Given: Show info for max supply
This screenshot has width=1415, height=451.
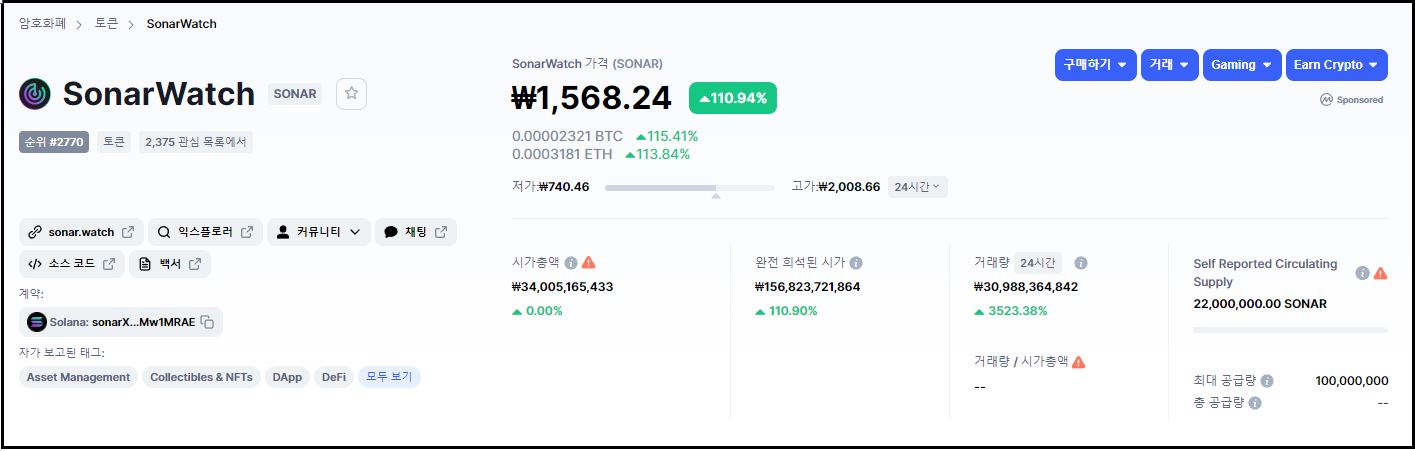Looking at the screenshot, I should pos(1267,381).
